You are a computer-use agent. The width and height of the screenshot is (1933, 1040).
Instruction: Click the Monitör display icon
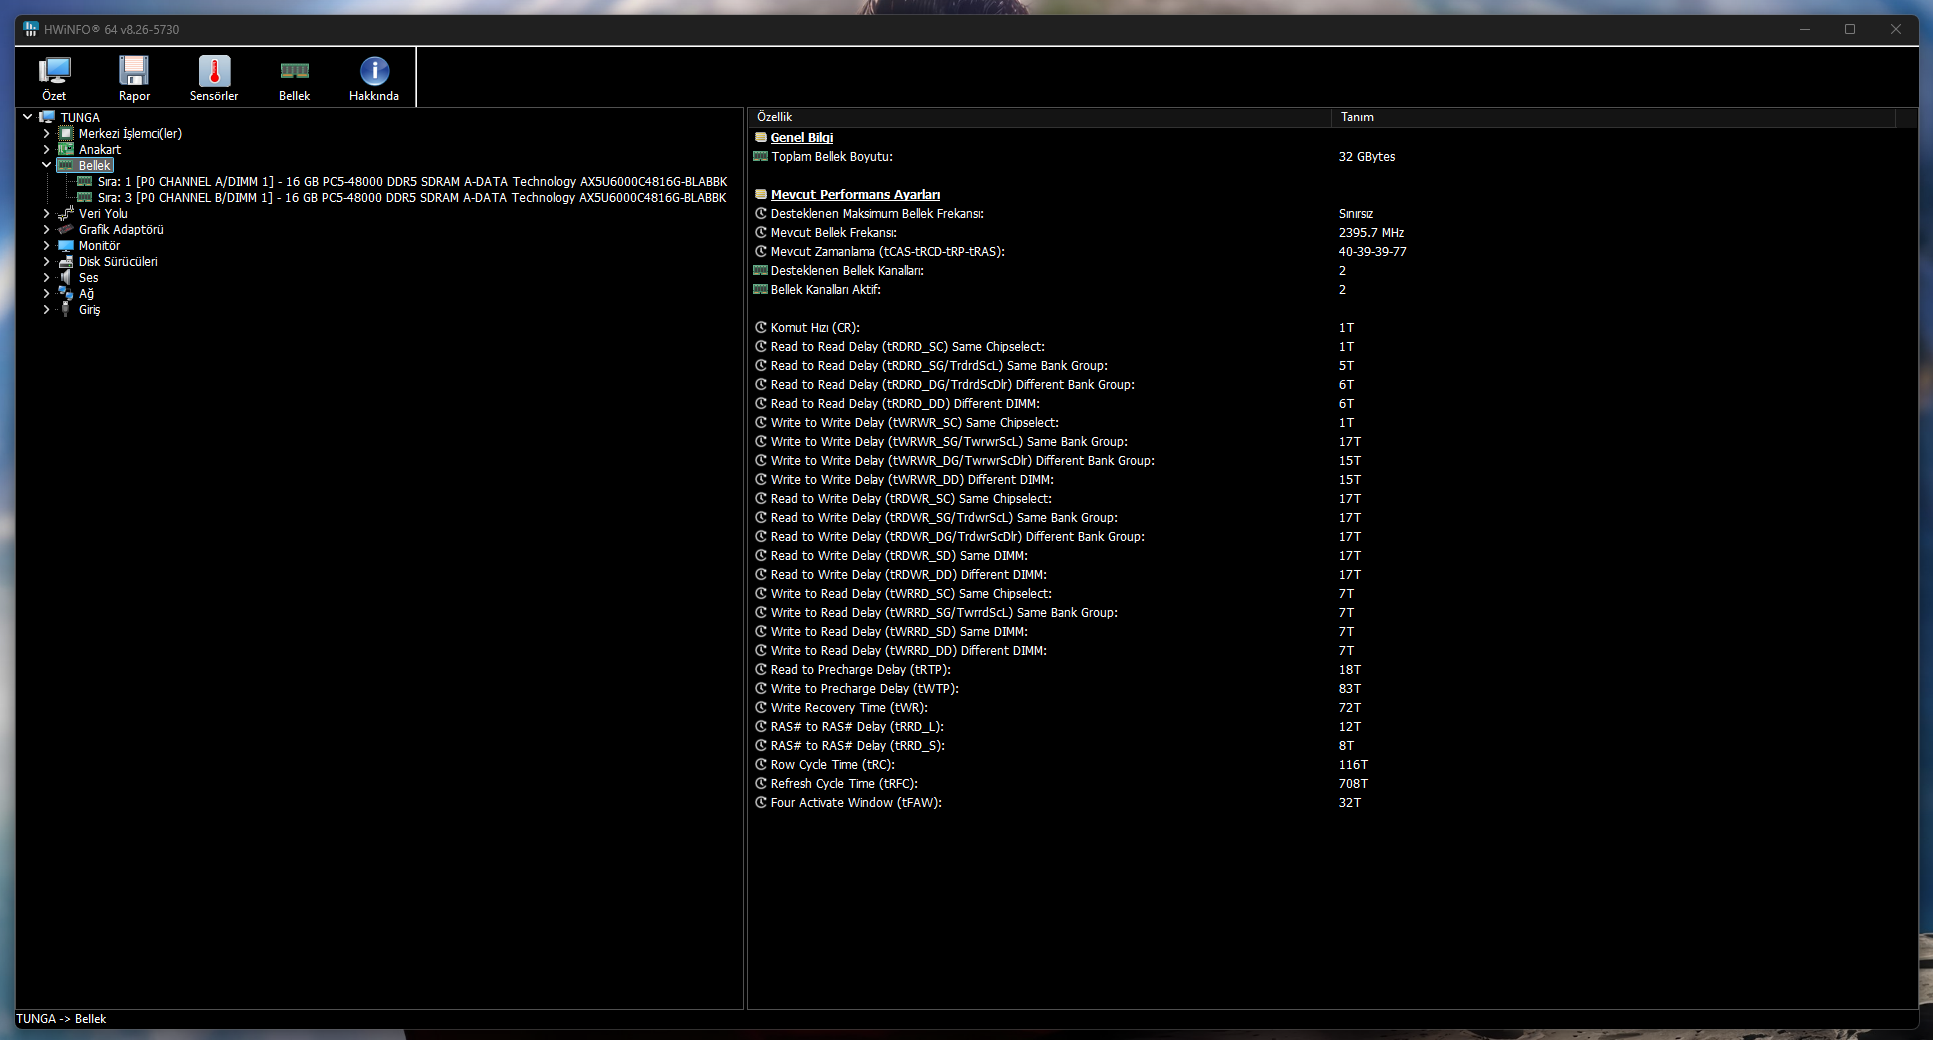click(66, 245)
